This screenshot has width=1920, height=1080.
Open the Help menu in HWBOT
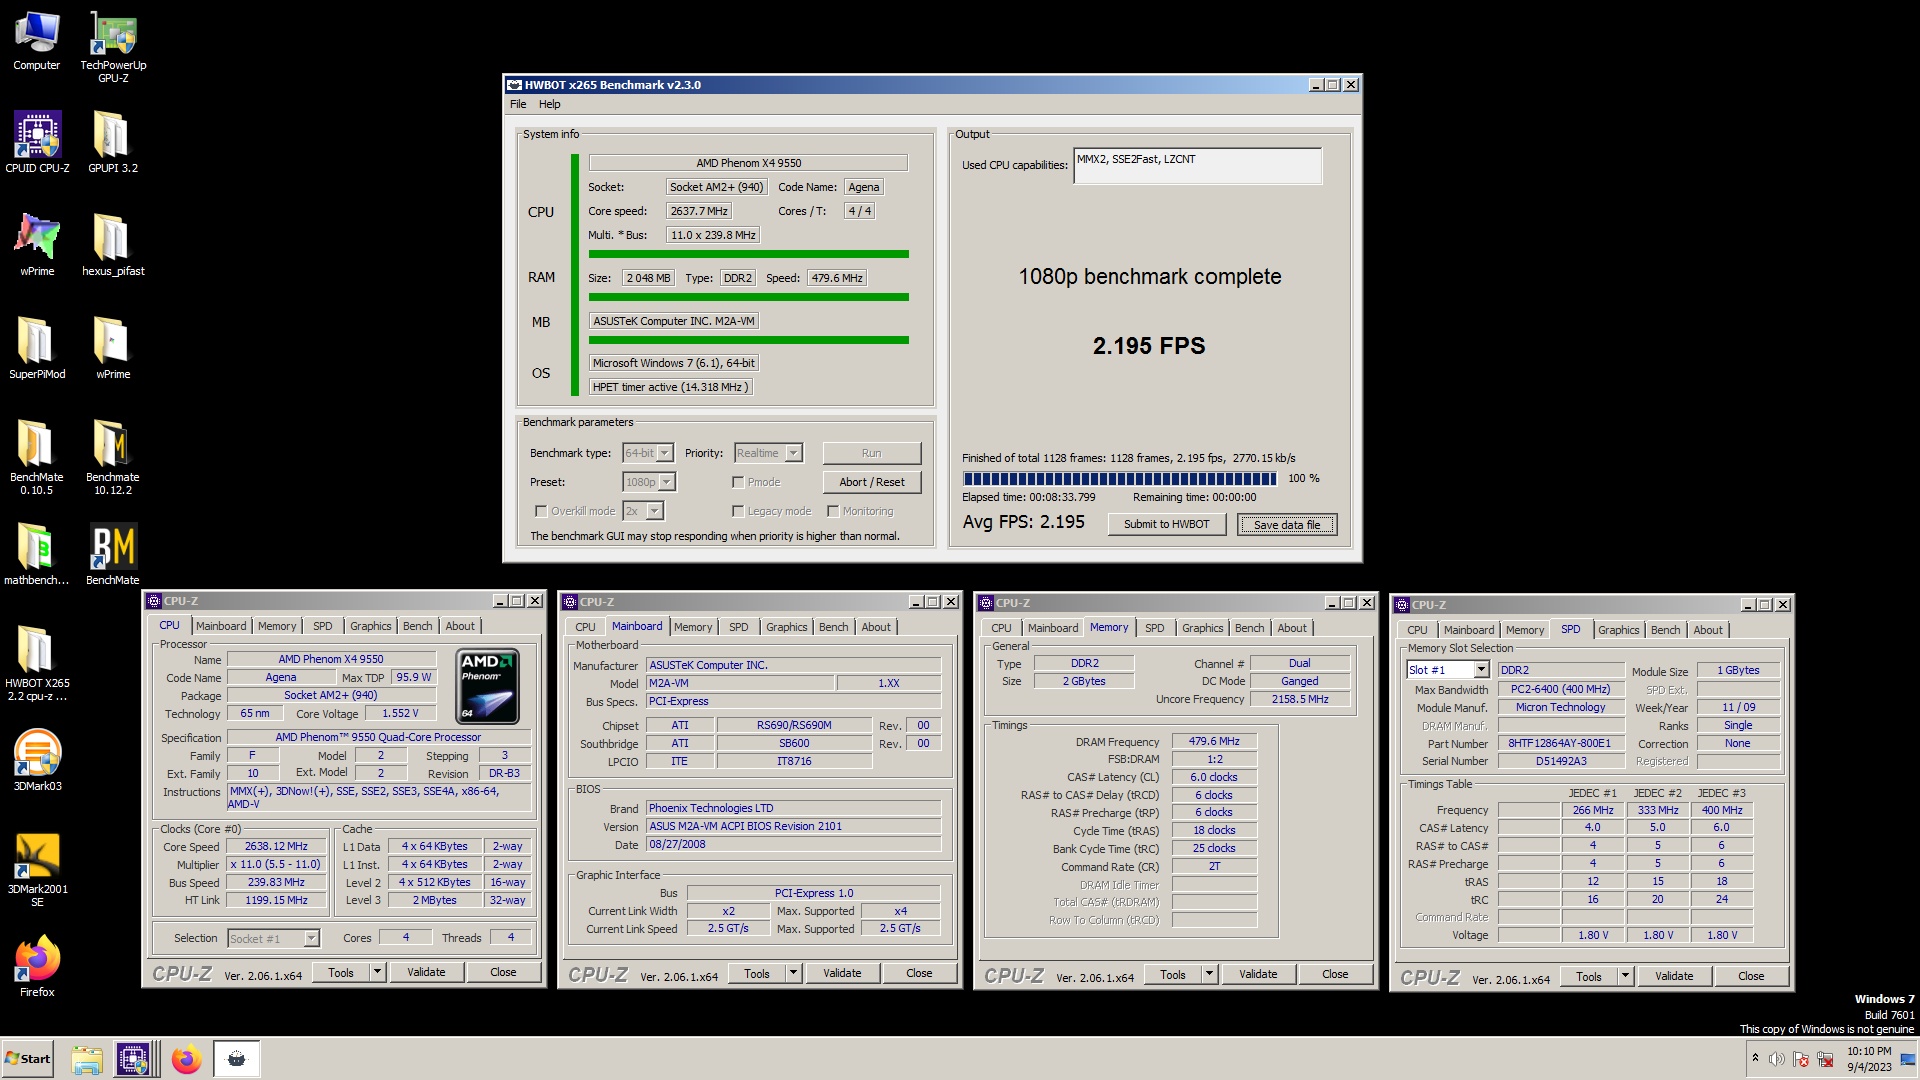[550, 104]
